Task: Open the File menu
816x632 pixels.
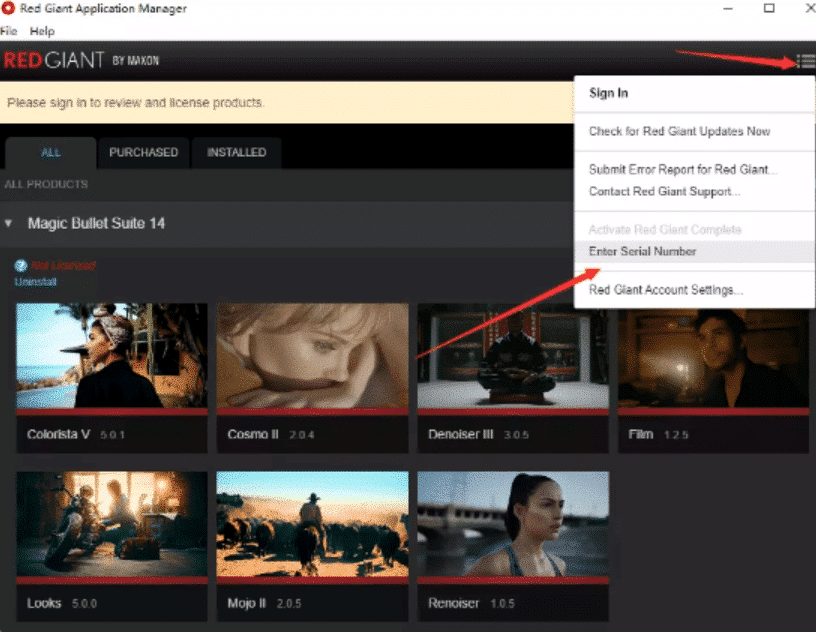Action: tap(9, 31)
